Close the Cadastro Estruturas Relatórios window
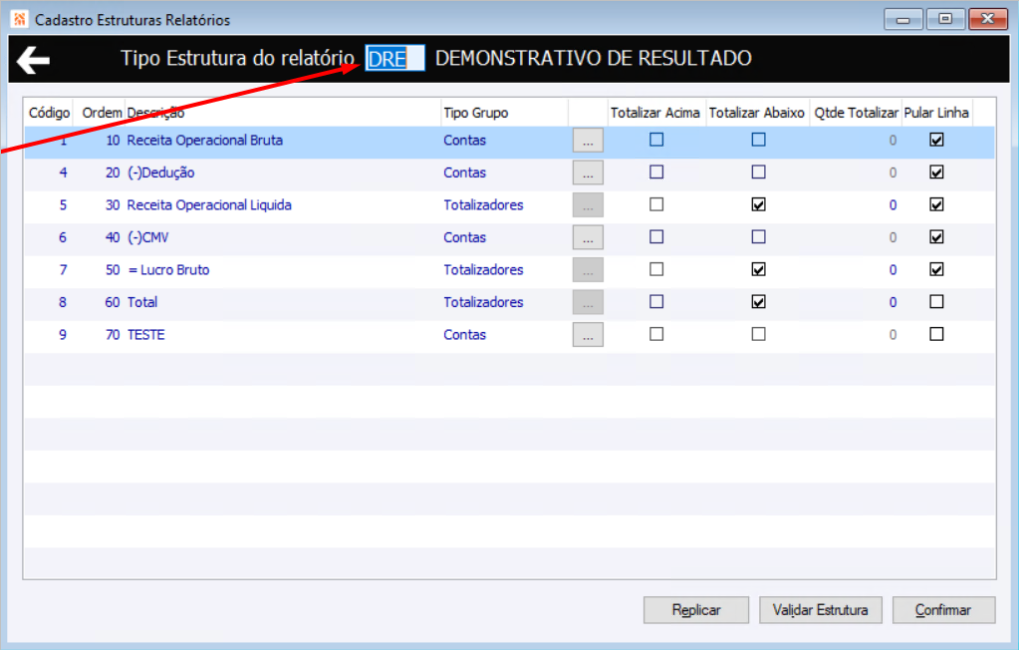The image size is (1019, 650). coord(988,19)
